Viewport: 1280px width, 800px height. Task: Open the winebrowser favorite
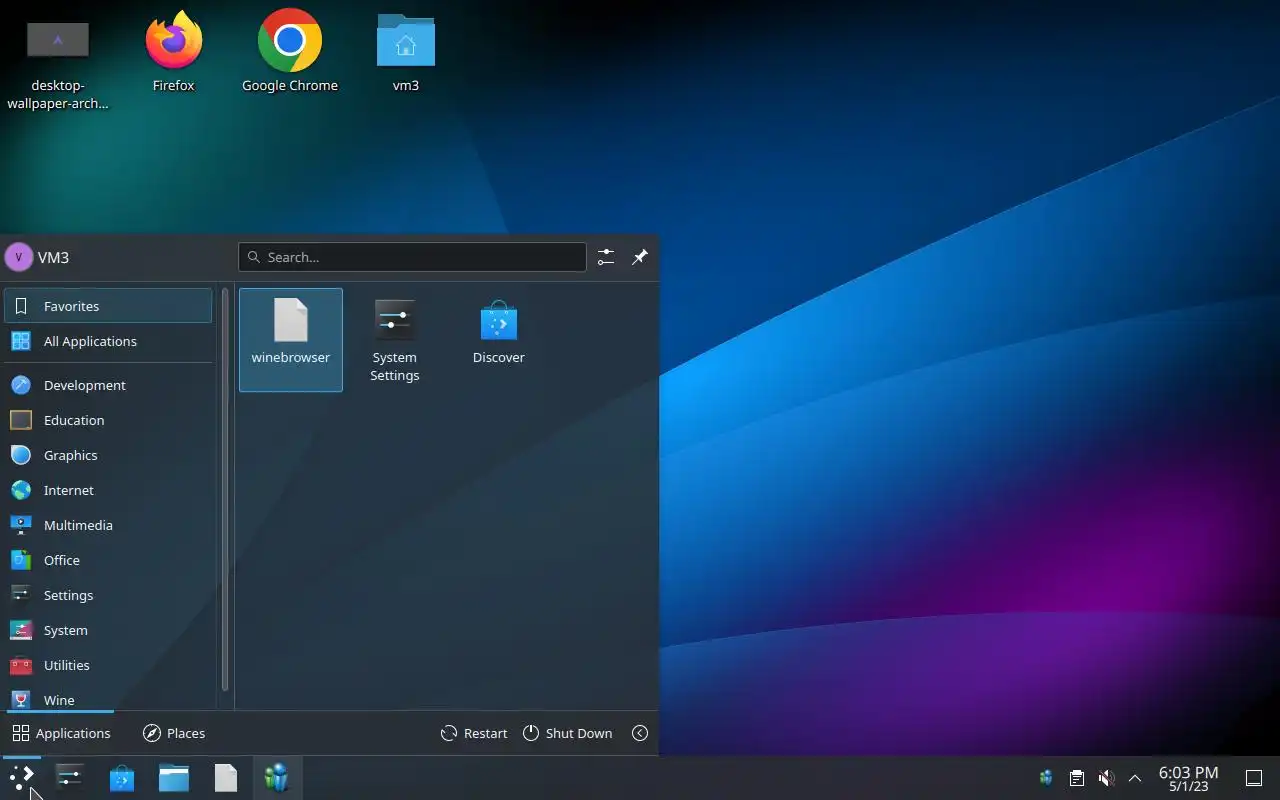(x=291, y=340)
